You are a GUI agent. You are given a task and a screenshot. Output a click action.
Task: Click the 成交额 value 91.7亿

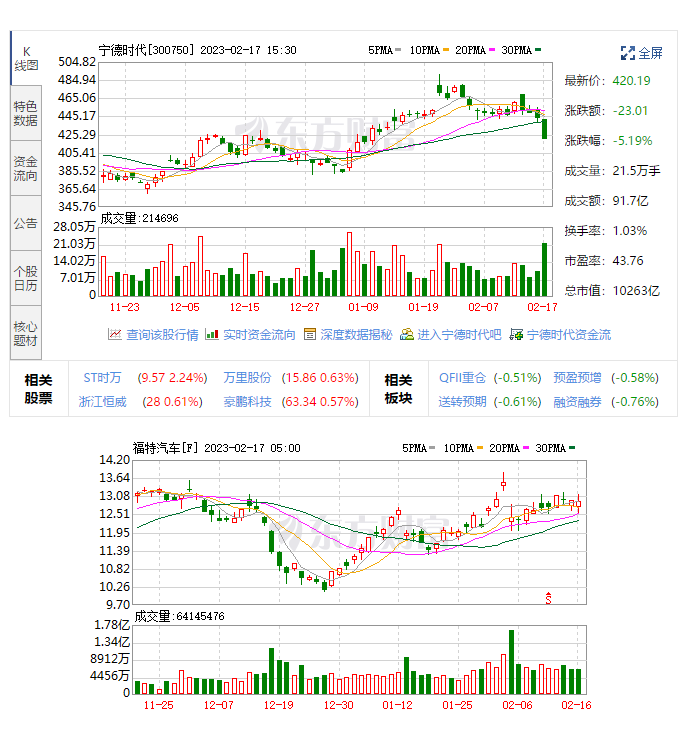[630, 200]
